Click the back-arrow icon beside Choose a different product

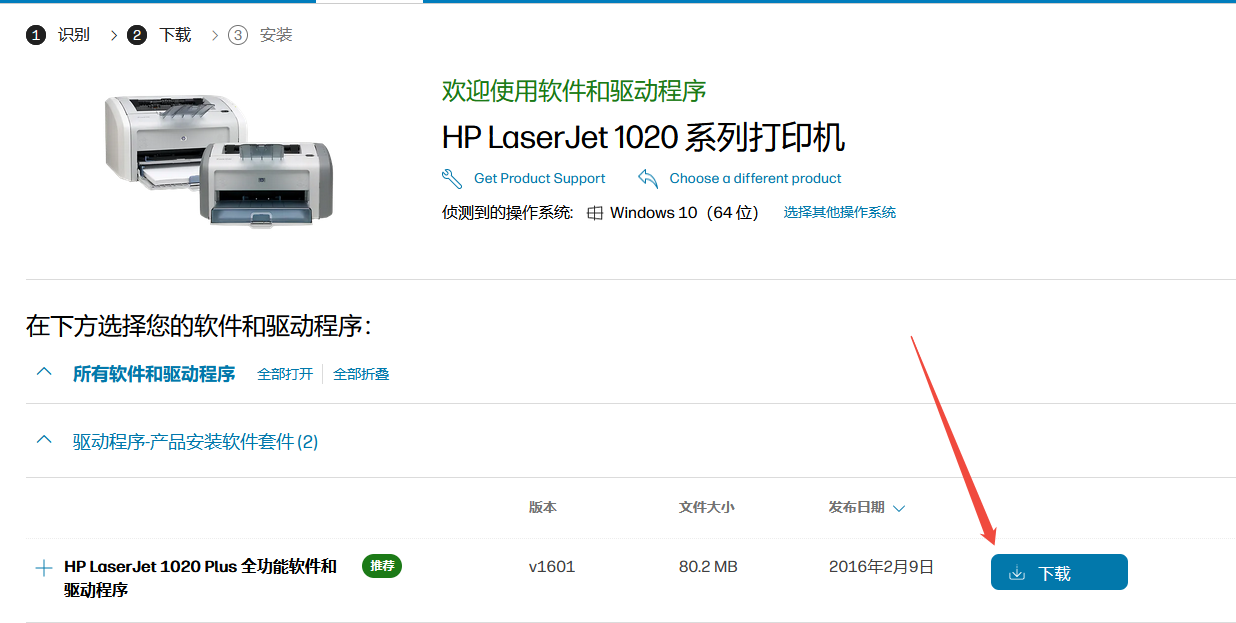pyautogui.click(x=648, y=178)
